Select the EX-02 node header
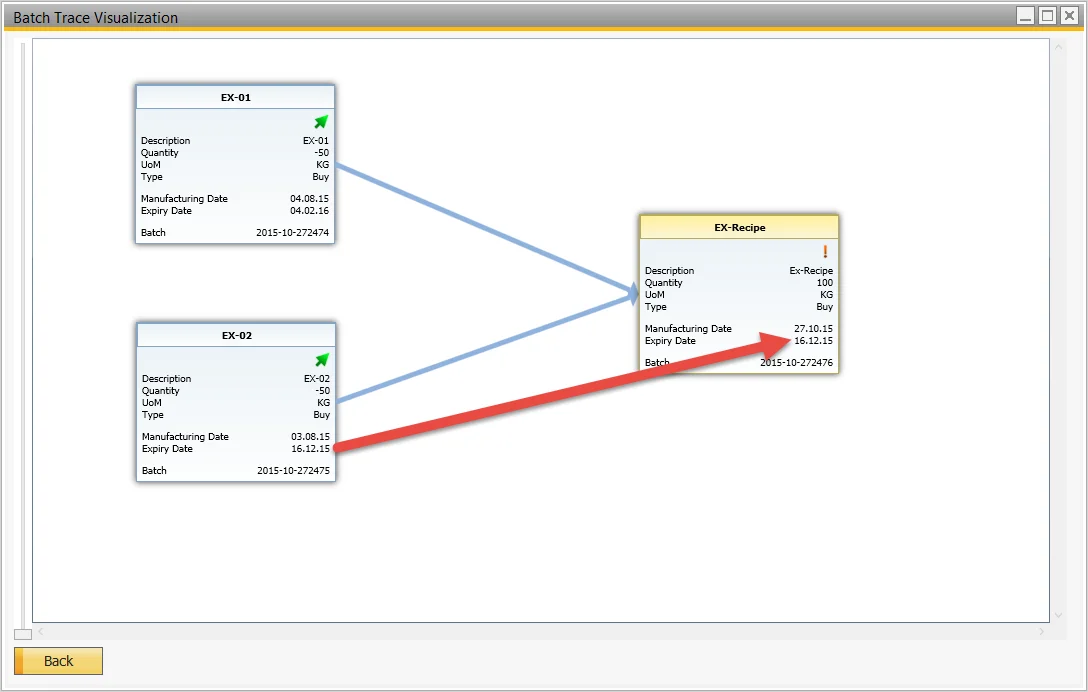The image size is (1088, 692). click(x=237, y=335)
